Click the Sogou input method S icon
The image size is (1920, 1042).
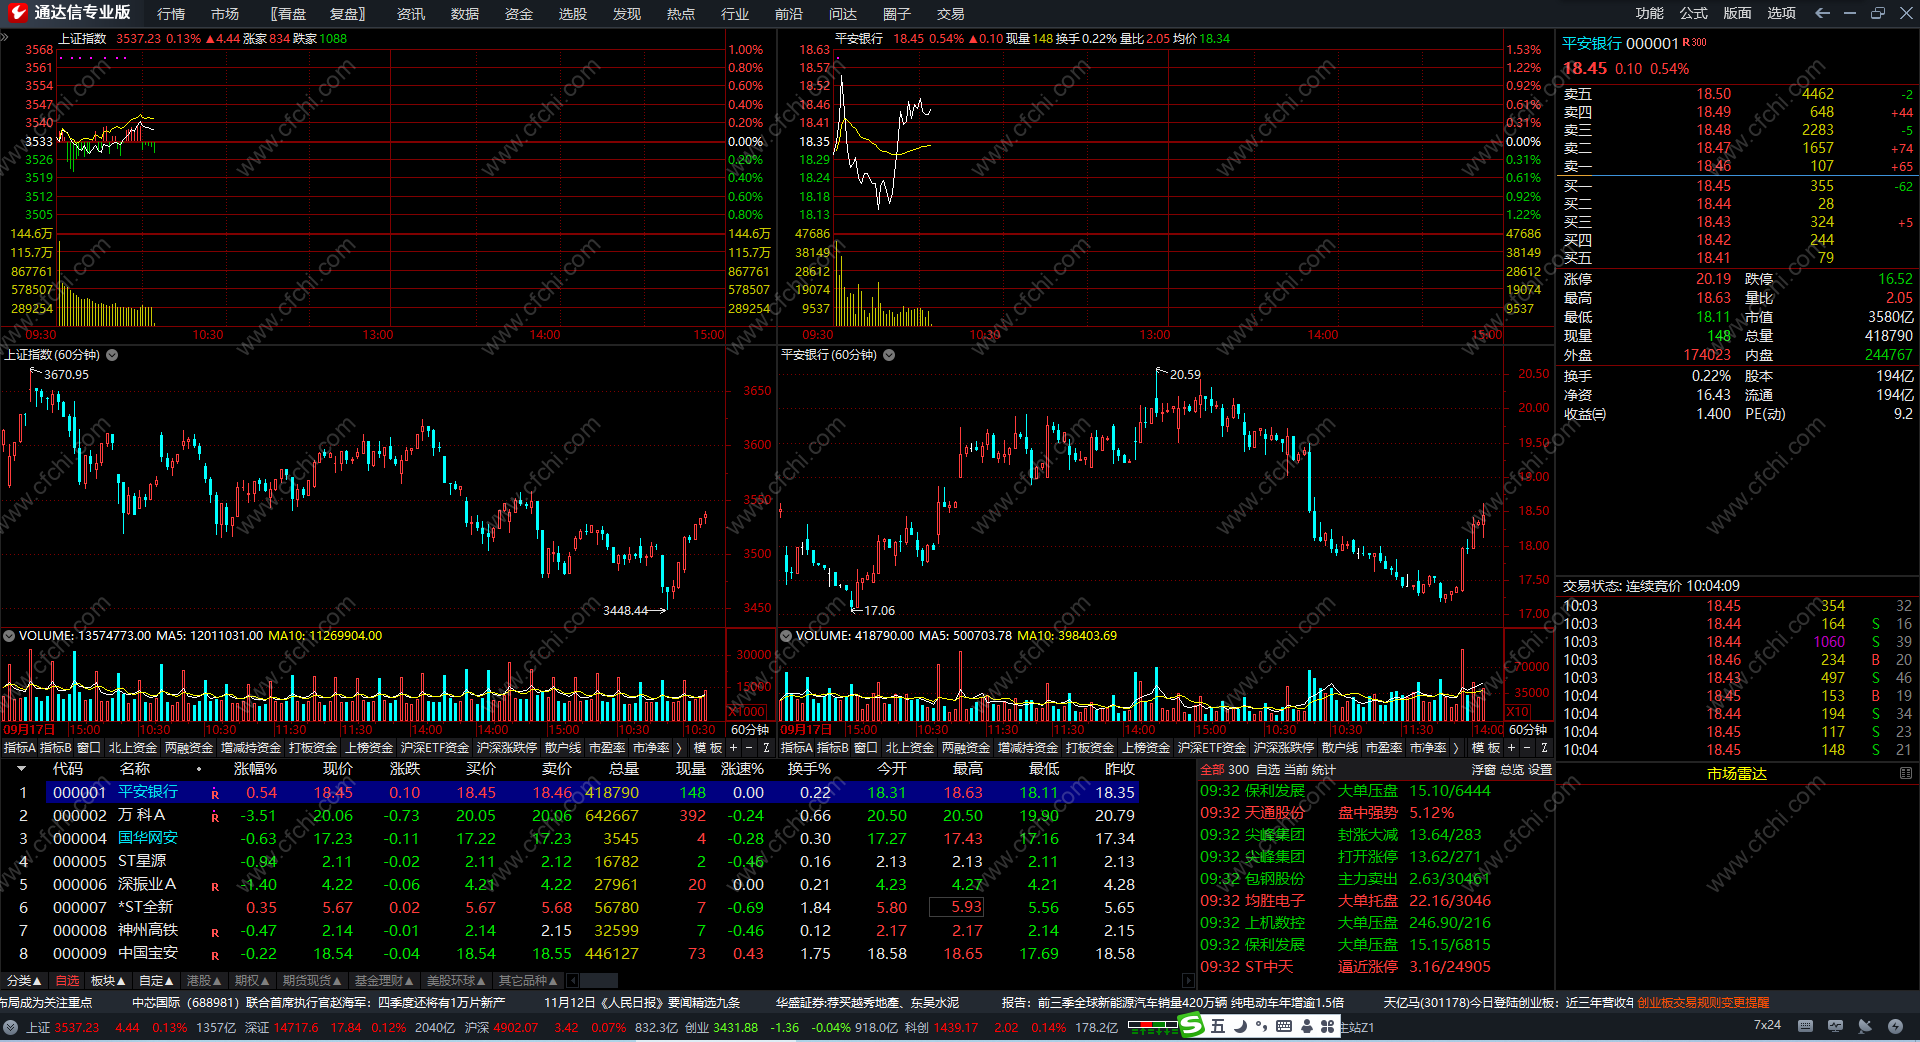click(1192, 1025)
